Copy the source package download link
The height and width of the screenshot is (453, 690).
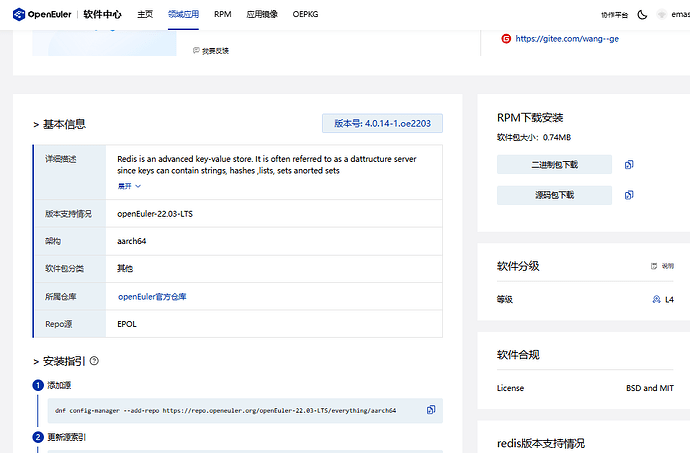click(x=629, y=195)
